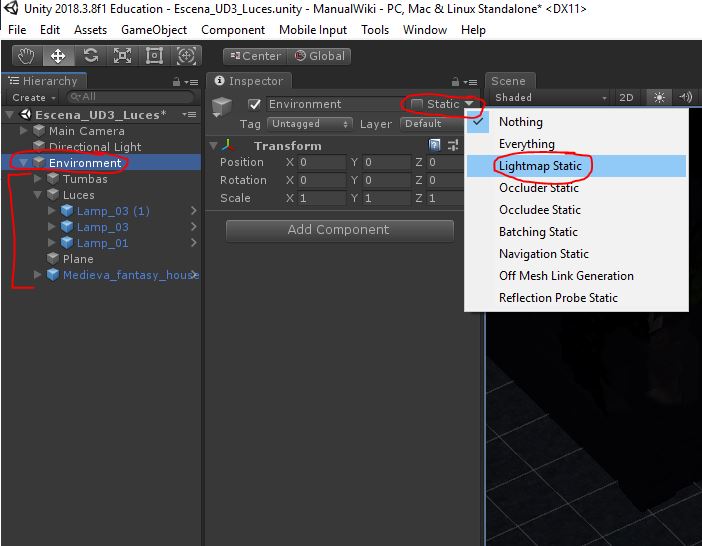The image size is (702, 546).
Task: Open the Static flags dropdown arrow
Action: pos(469,103)
